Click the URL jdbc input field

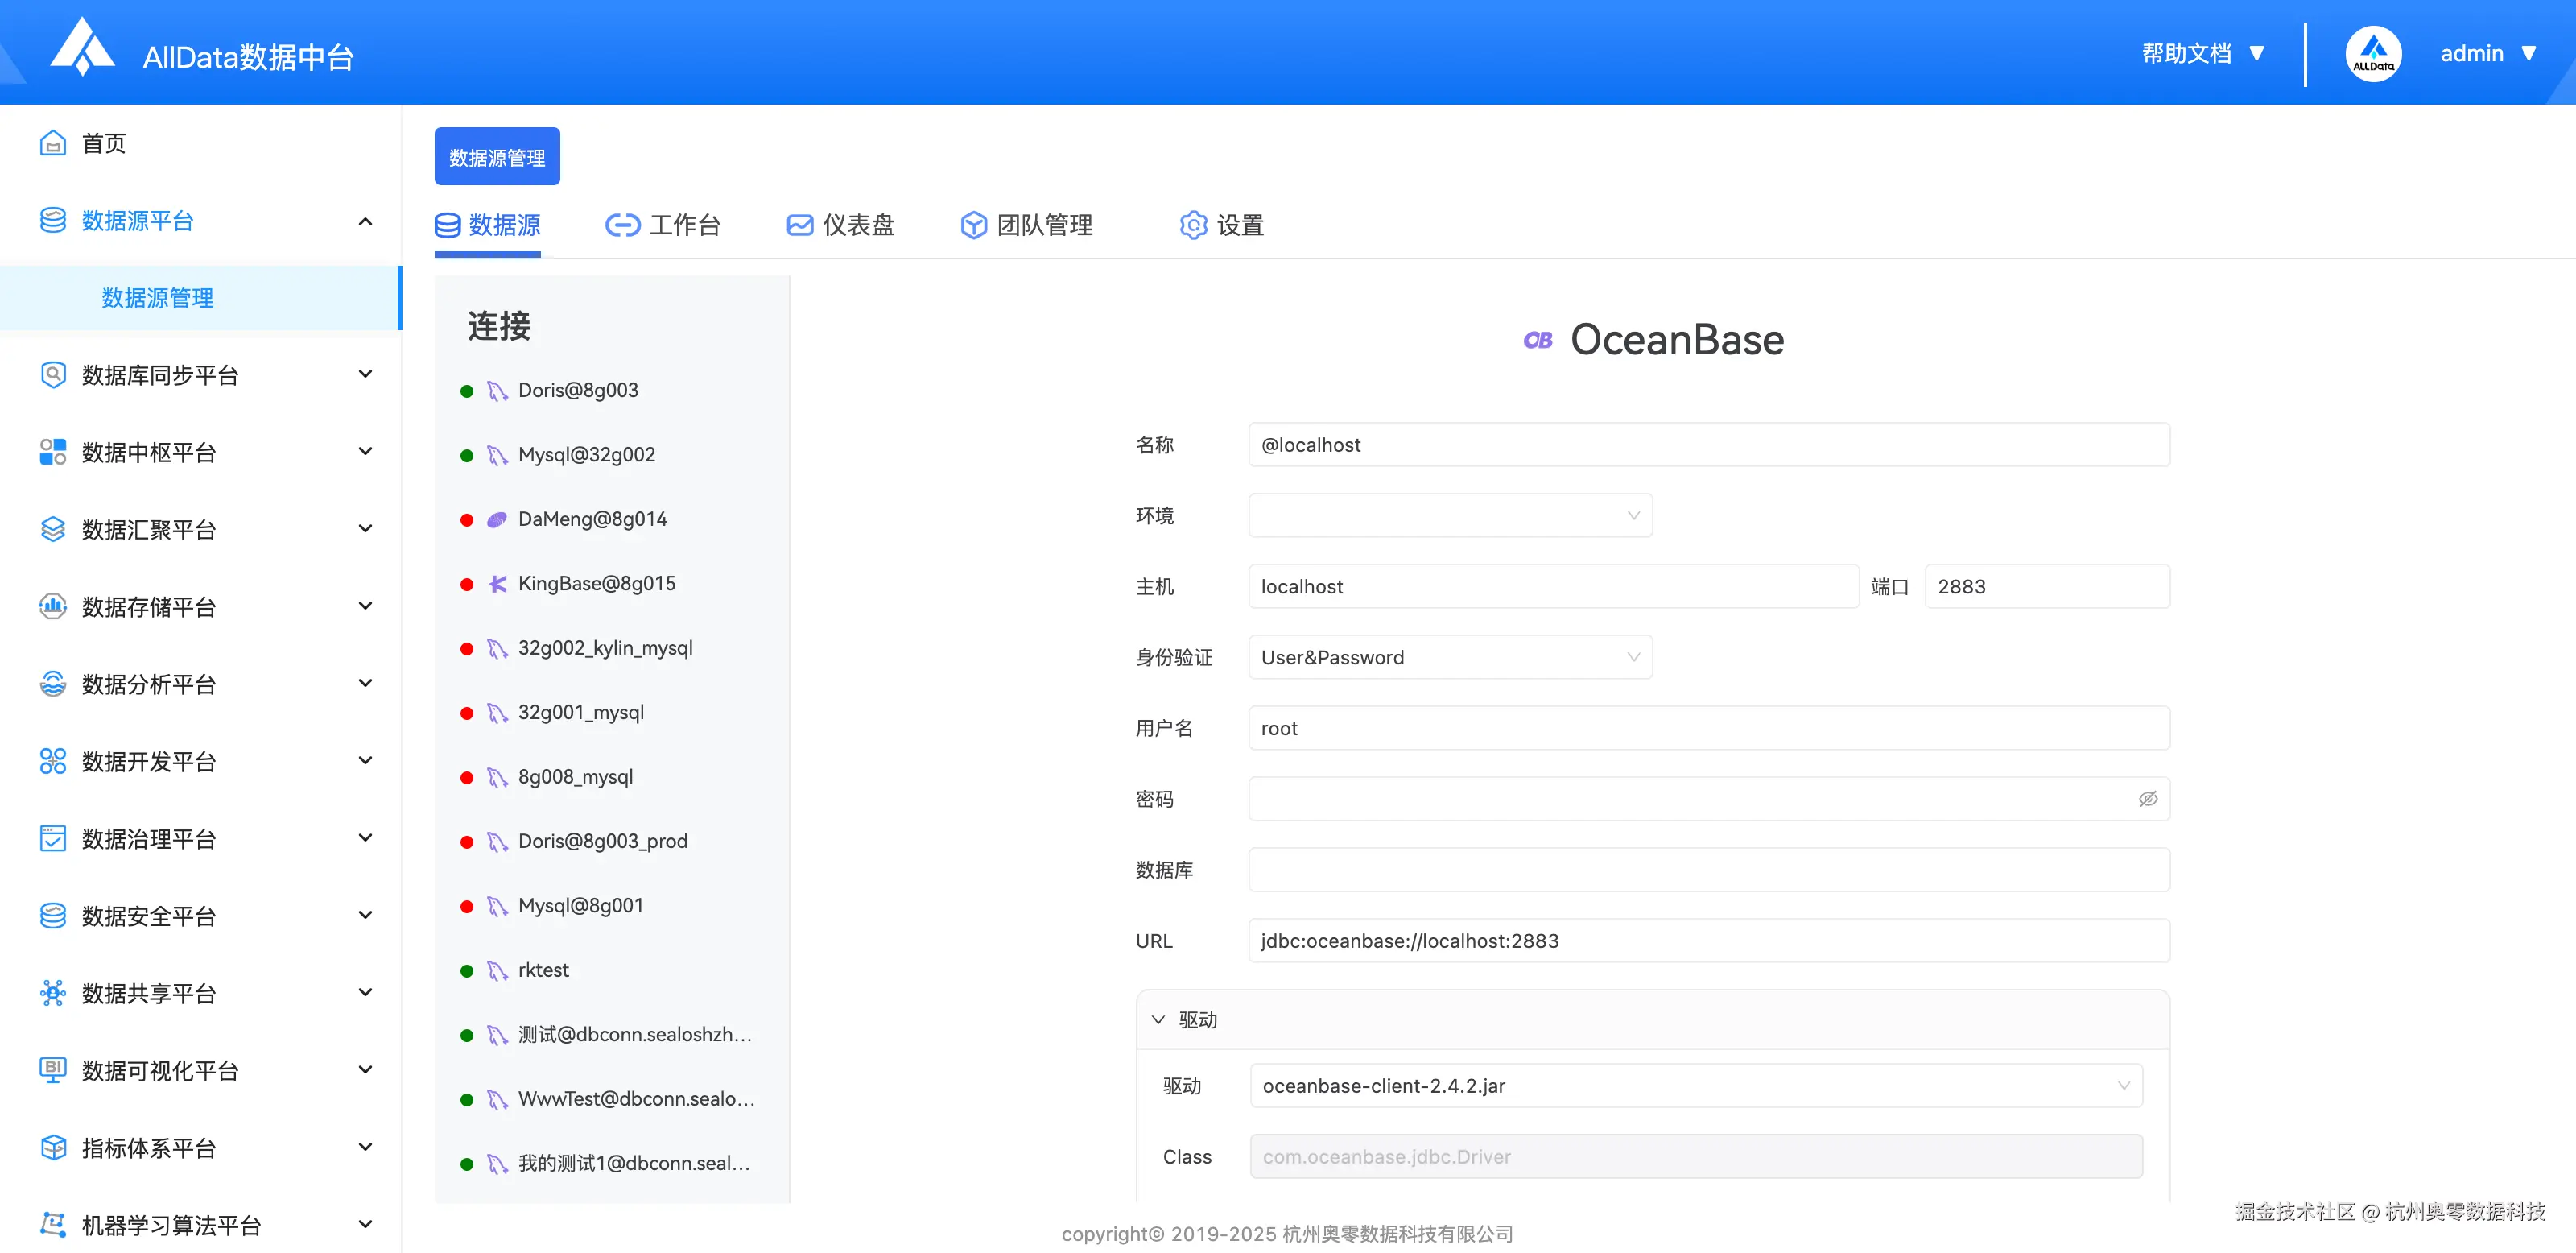(x=1709, y=941)
